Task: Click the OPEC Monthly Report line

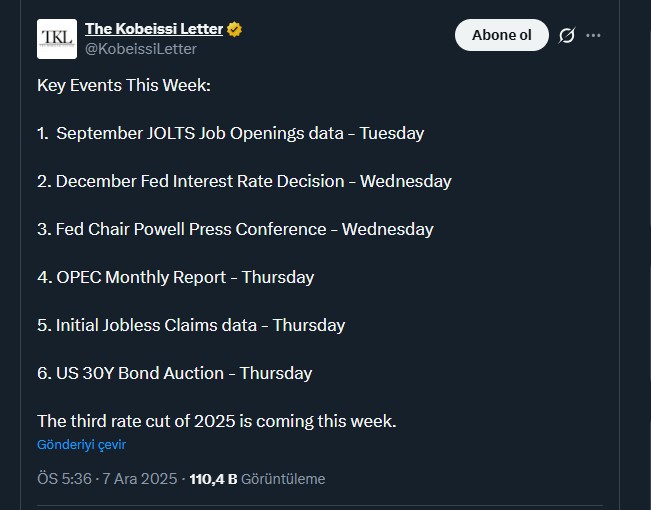Action: [176, 277]
